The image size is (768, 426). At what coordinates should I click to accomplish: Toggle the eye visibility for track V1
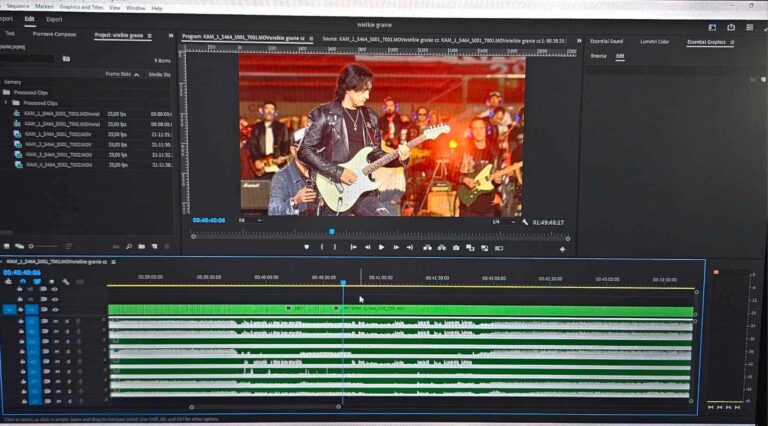(x=55, y=309)
